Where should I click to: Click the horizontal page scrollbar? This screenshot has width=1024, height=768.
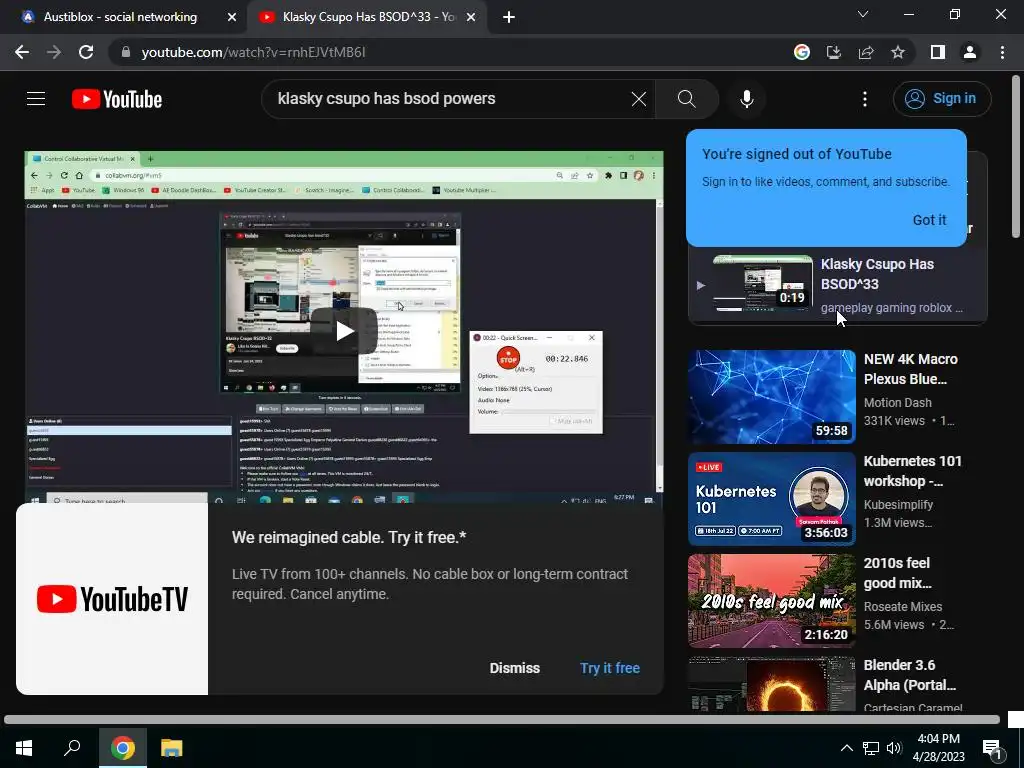coord(502,720)
